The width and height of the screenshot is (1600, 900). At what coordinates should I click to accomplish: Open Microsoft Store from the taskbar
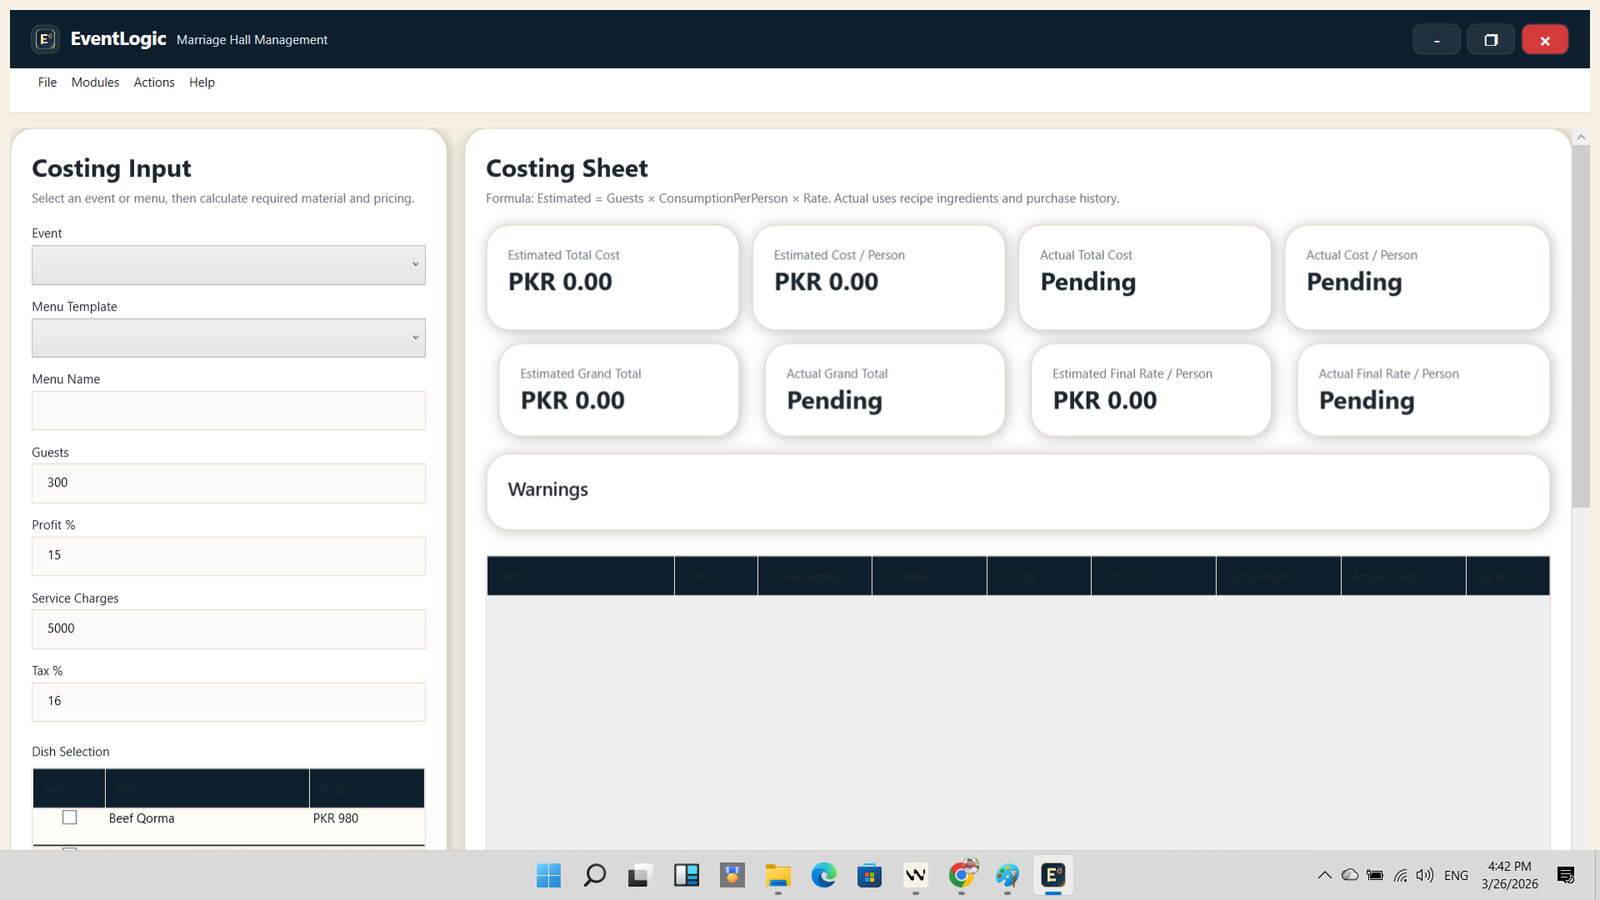(x=869, y=875)
